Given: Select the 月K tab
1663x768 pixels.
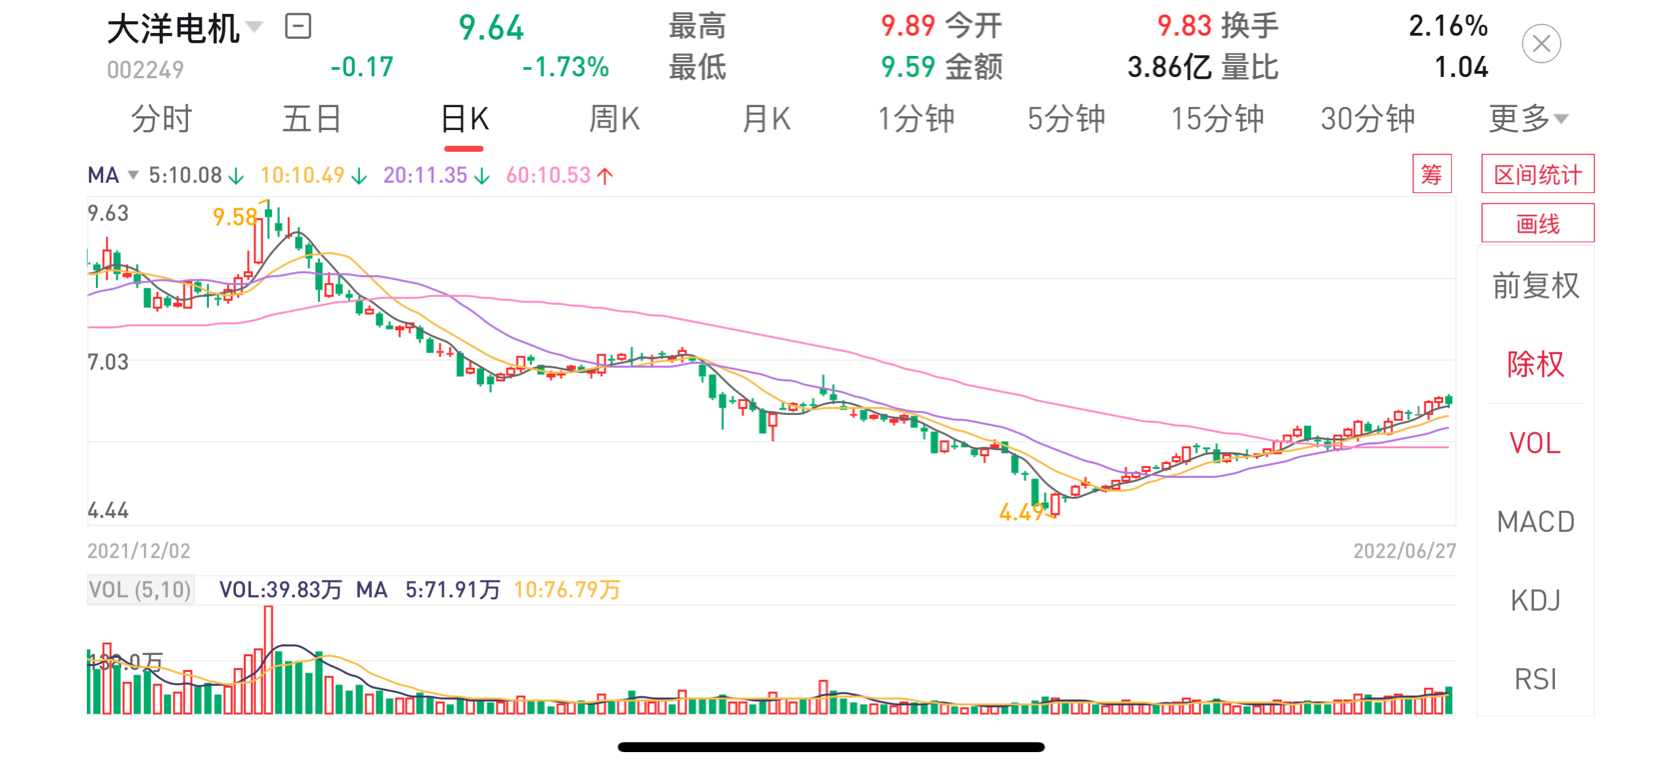Looking at the screenshot, I should [766, 119].
